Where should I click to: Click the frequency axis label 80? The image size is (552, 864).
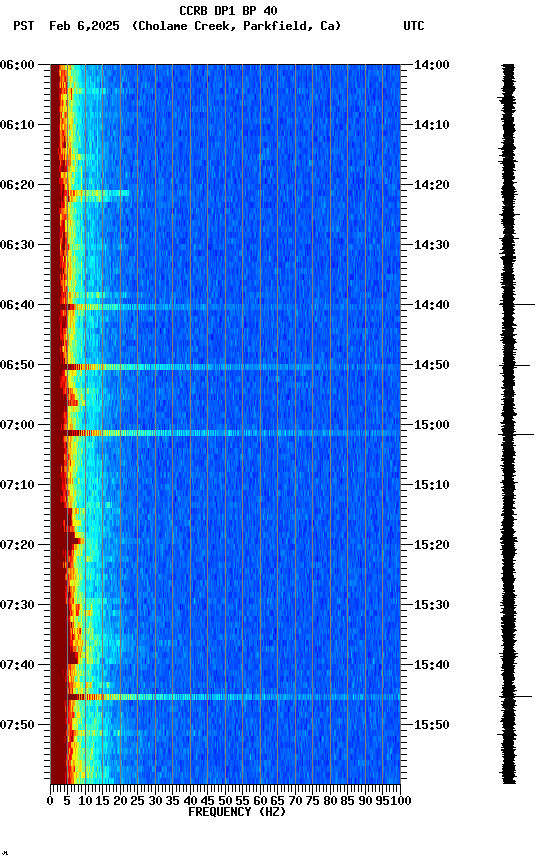pos(330,801)
